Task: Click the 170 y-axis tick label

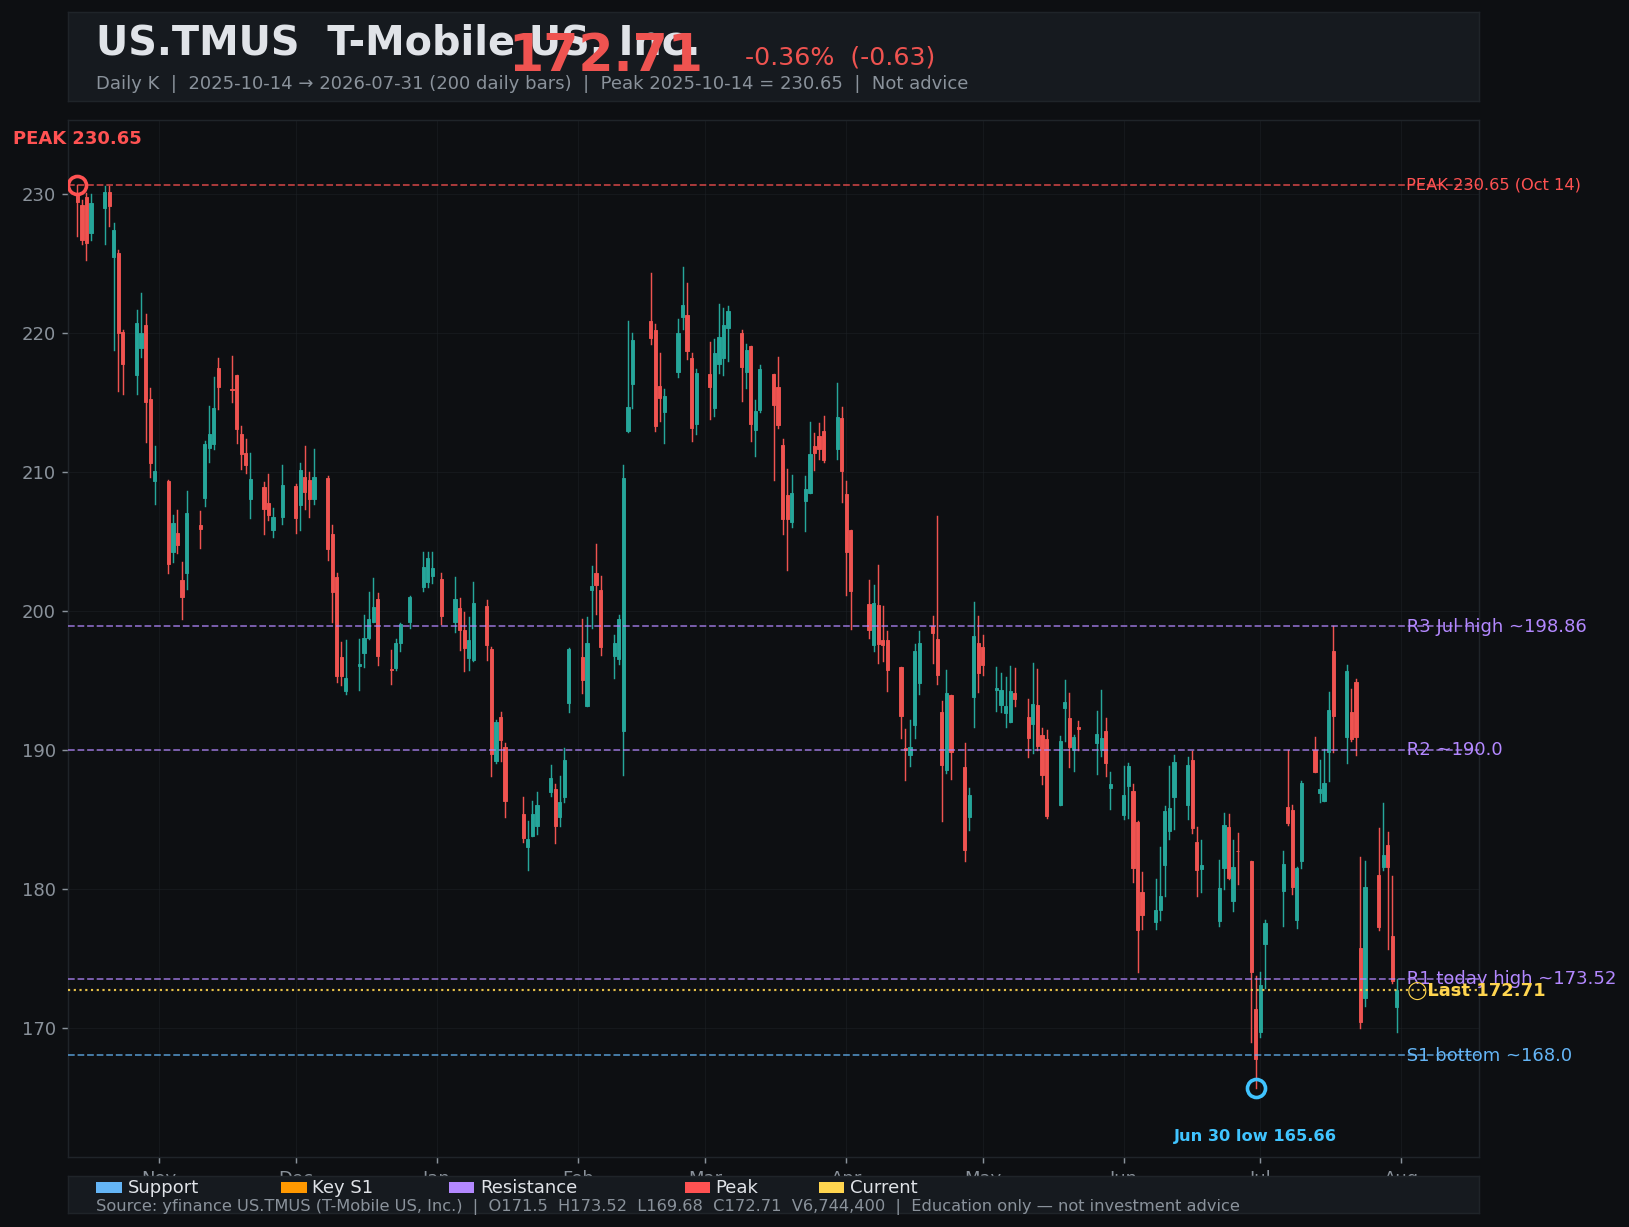Action: [38, 1028]
